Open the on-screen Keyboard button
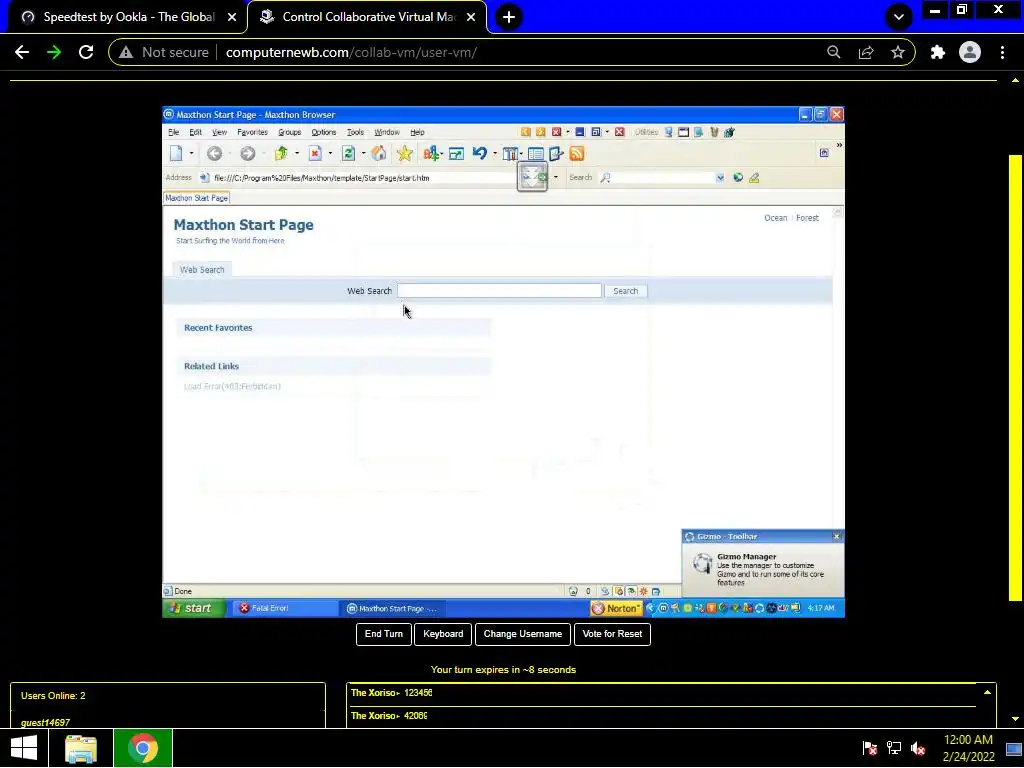This screenshot has width=1024, height=768. [443, 634]
